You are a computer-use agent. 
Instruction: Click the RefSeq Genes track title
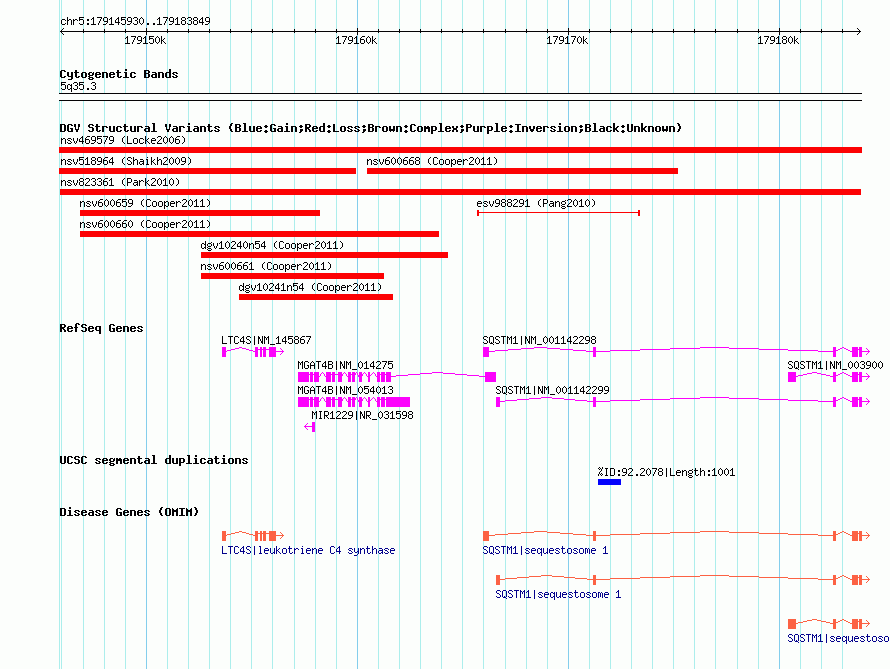[101, 328]
